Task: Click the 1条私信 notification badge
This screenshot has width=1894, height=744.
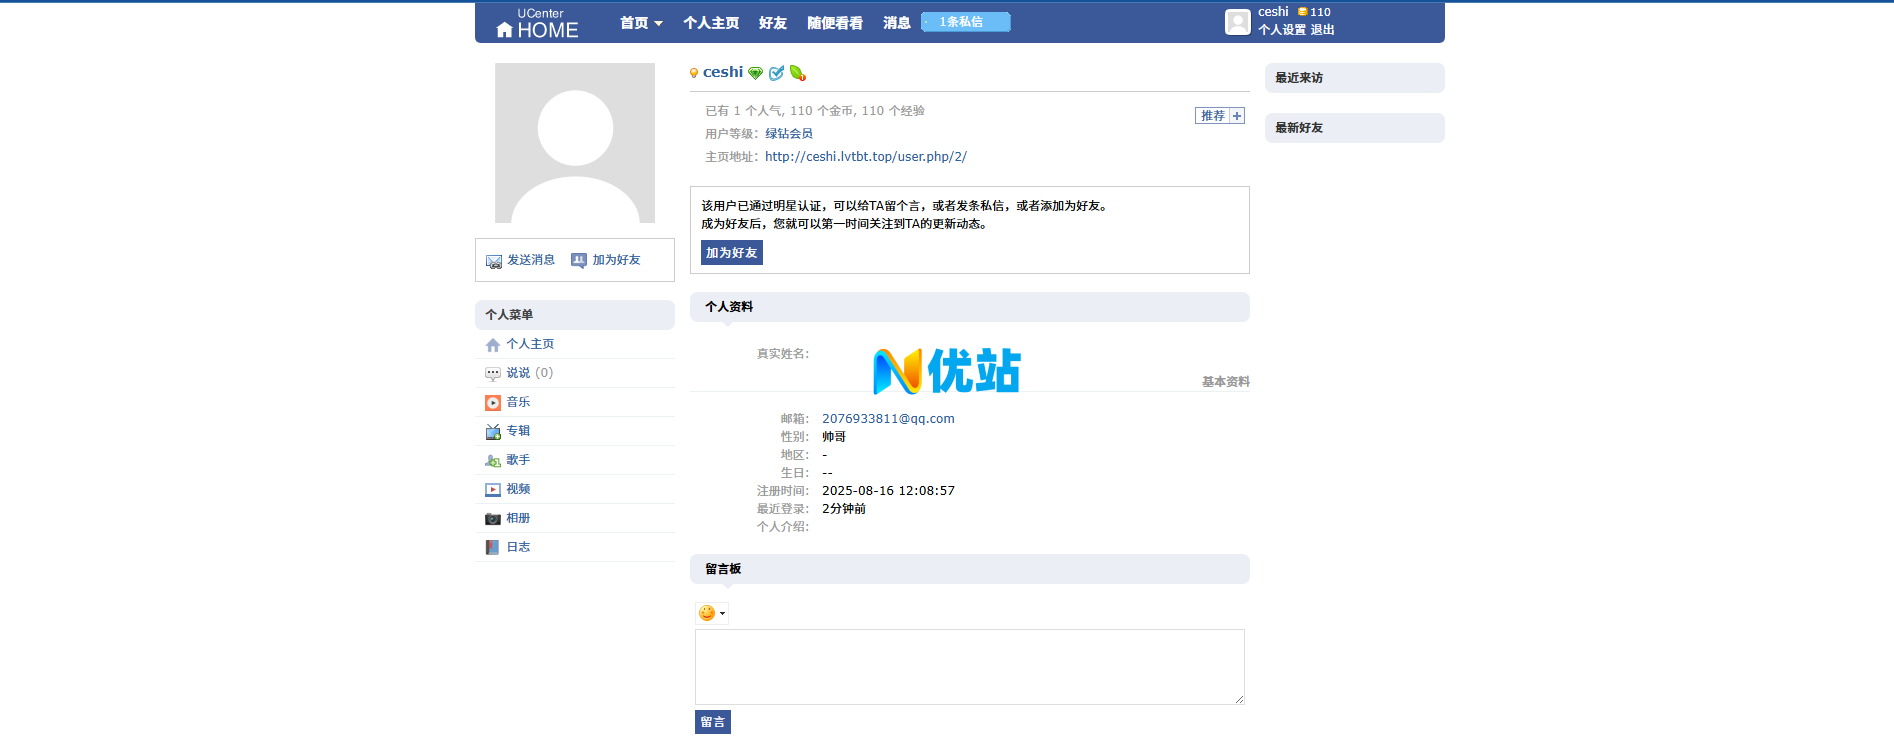Action: pyautogui.click(x=965, y=22)
